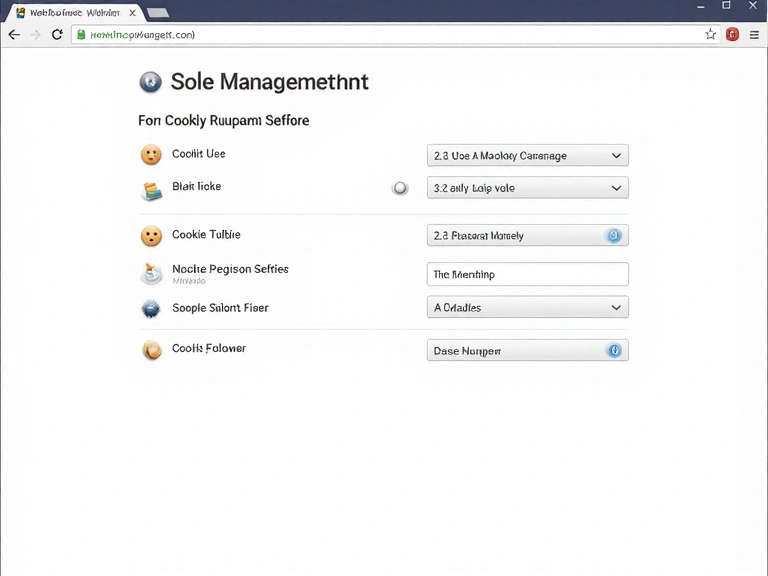Click into 'The Menhinp' text field
768x576 pixels.
pyautogui.click(x=527, y=274)
